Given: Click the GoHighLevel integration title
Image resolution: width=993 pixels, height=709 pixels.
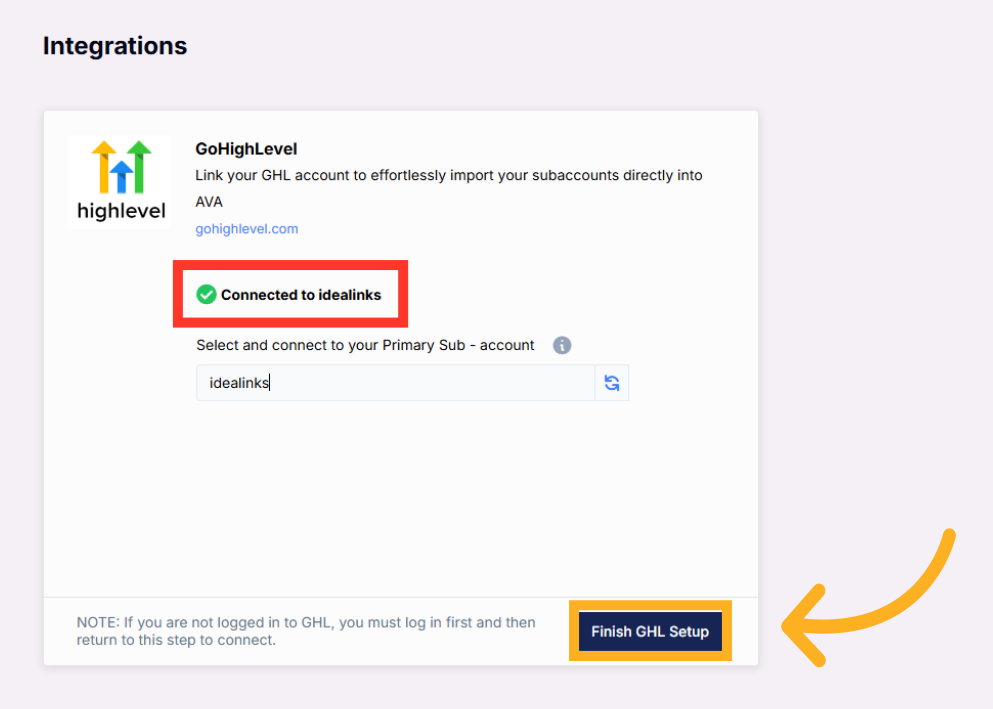Looking at the screenshot, I should 246,149.
